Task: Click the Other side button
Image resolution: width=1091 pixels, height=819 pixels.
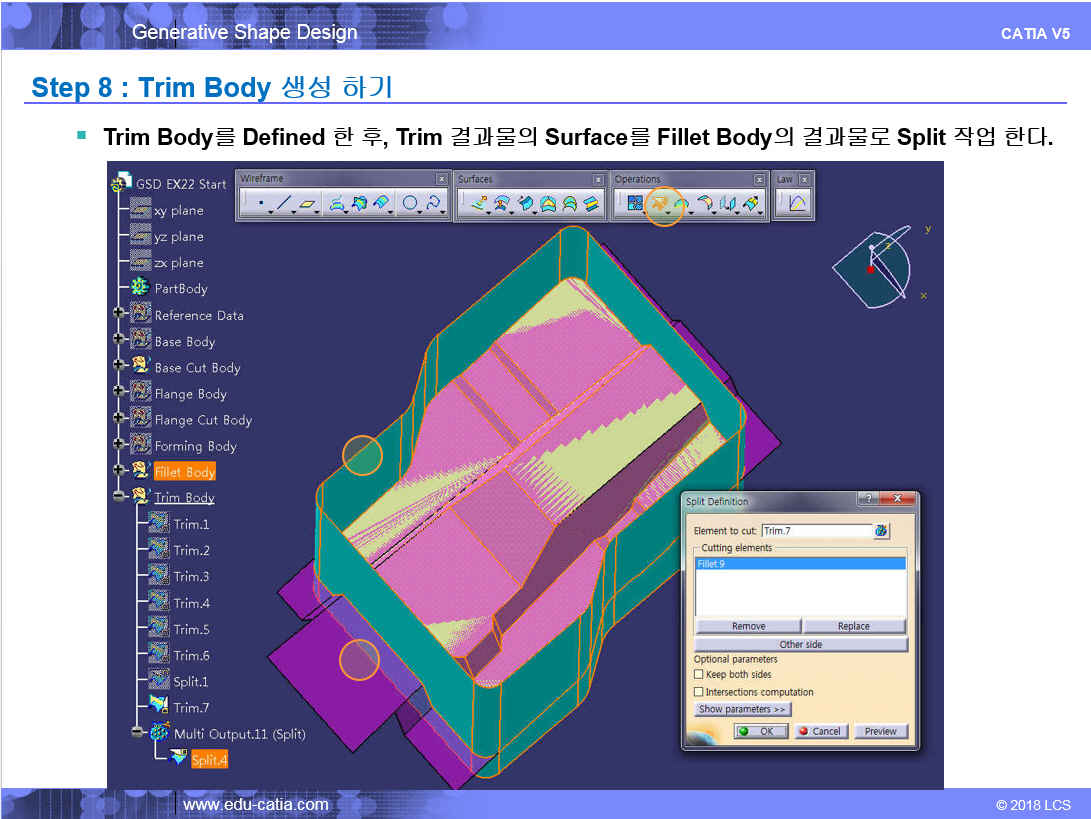Action: click(x=800, y=644)
